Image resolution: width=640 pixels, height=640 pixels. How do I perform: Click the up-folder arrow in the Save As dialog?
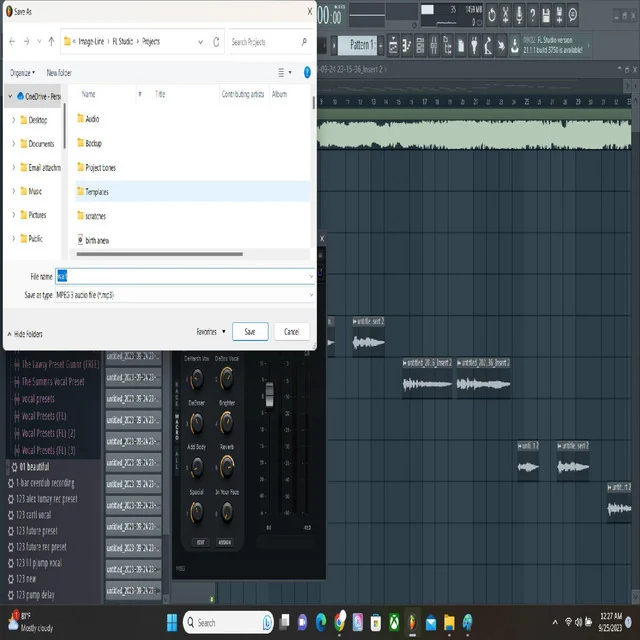pyautogui.click(x=51, y=41)
